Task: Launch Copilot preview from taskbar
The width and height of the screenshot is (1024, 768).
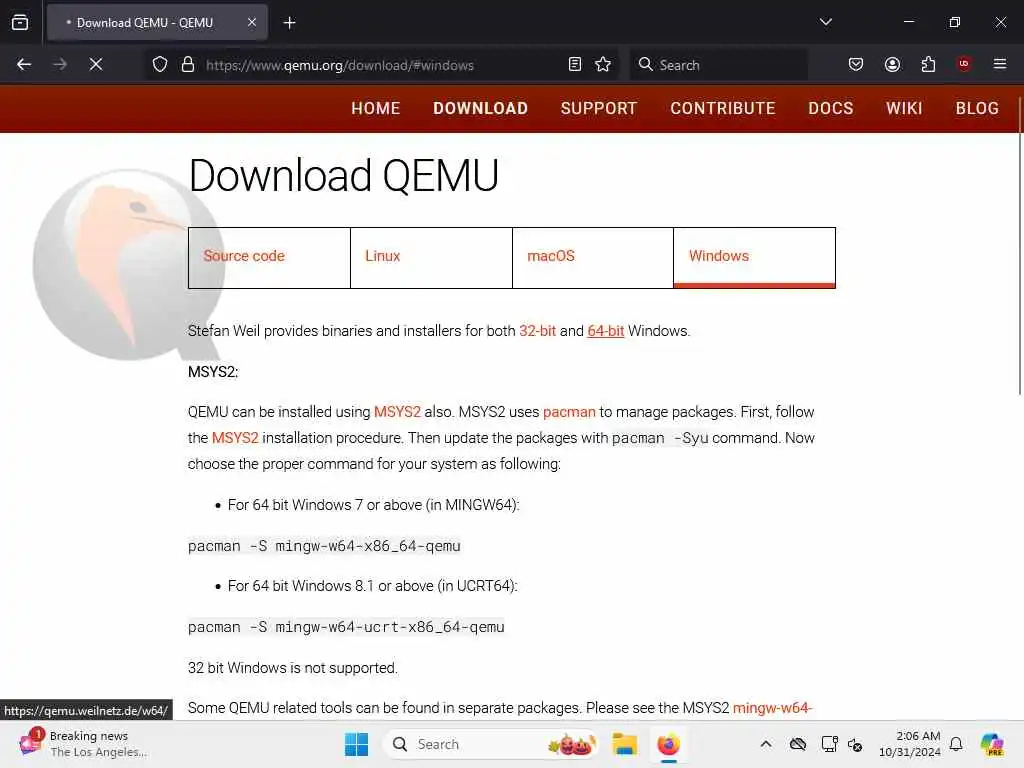Action: coord(993,744)
